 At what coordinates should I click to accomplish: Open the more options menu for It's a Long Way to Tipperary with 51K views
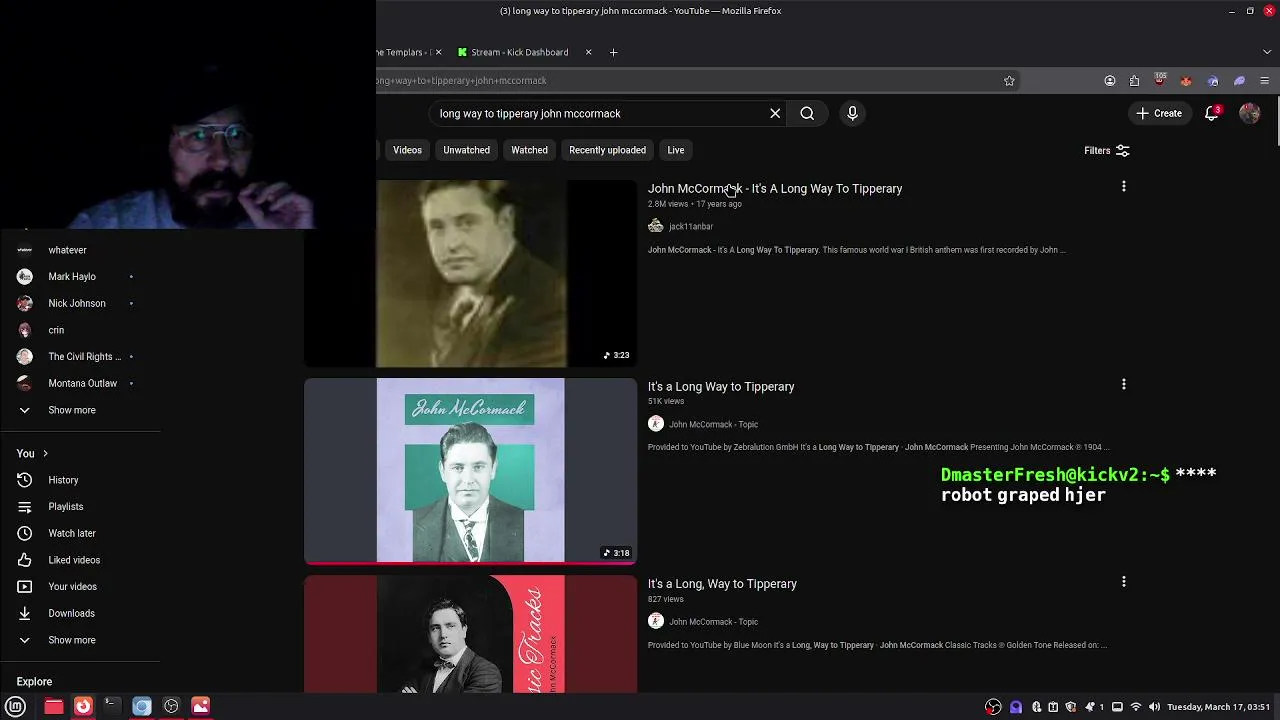coord(1123,385)
